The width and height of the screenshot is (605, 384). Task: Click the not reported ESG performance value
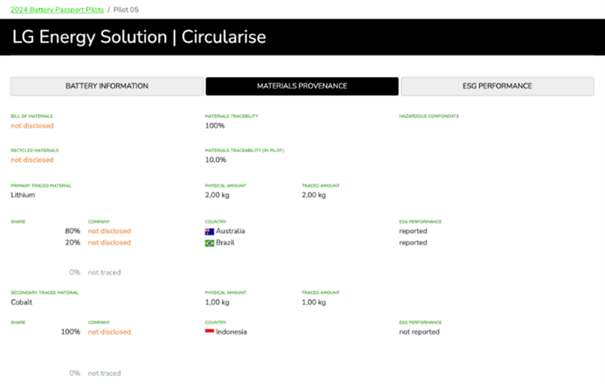[419, 332]
